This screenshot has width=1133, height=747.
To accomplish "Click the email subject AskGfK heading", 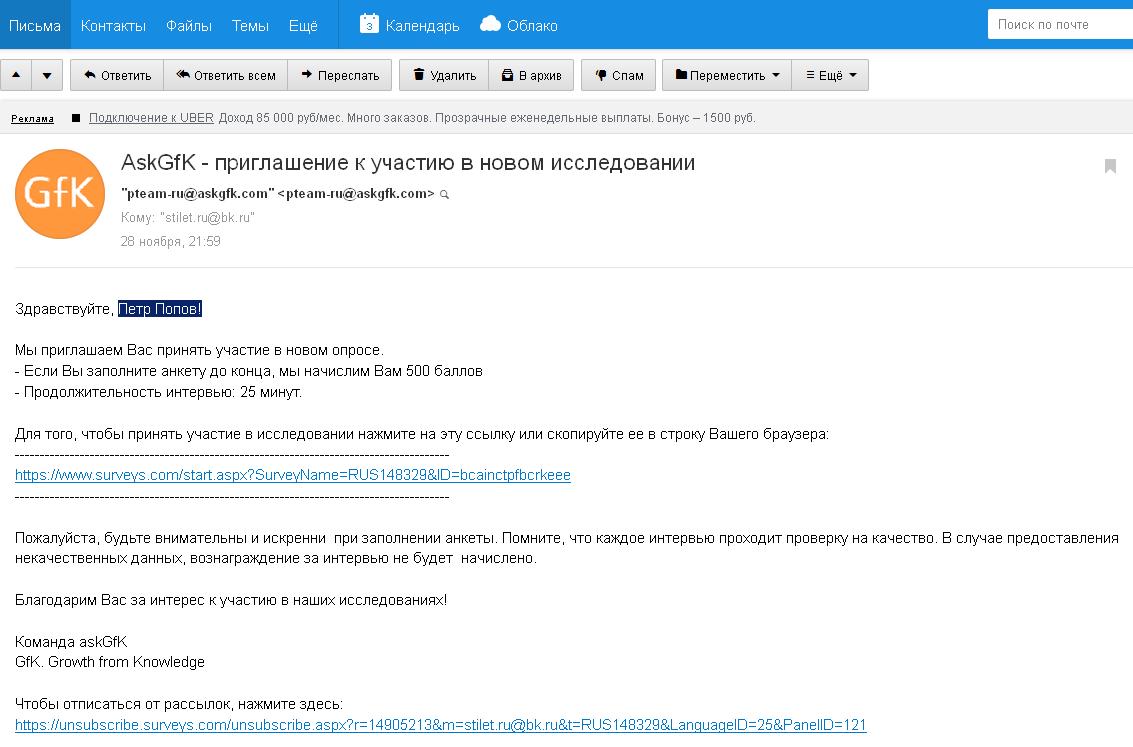I will (x=408, y=163).
